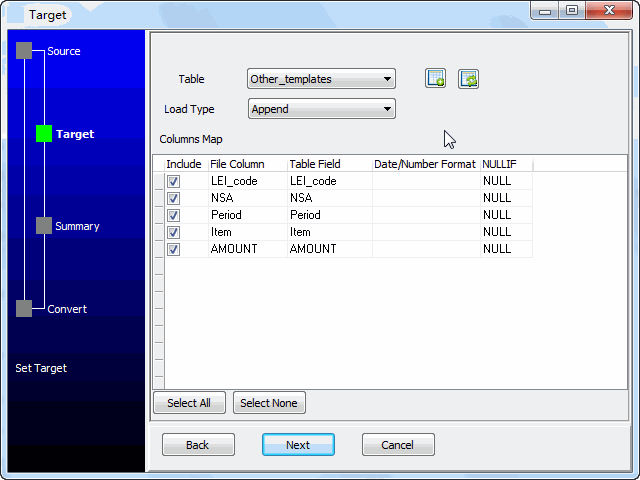Open the Table dropdown showing Other_templates

click(x=321, y=79)
